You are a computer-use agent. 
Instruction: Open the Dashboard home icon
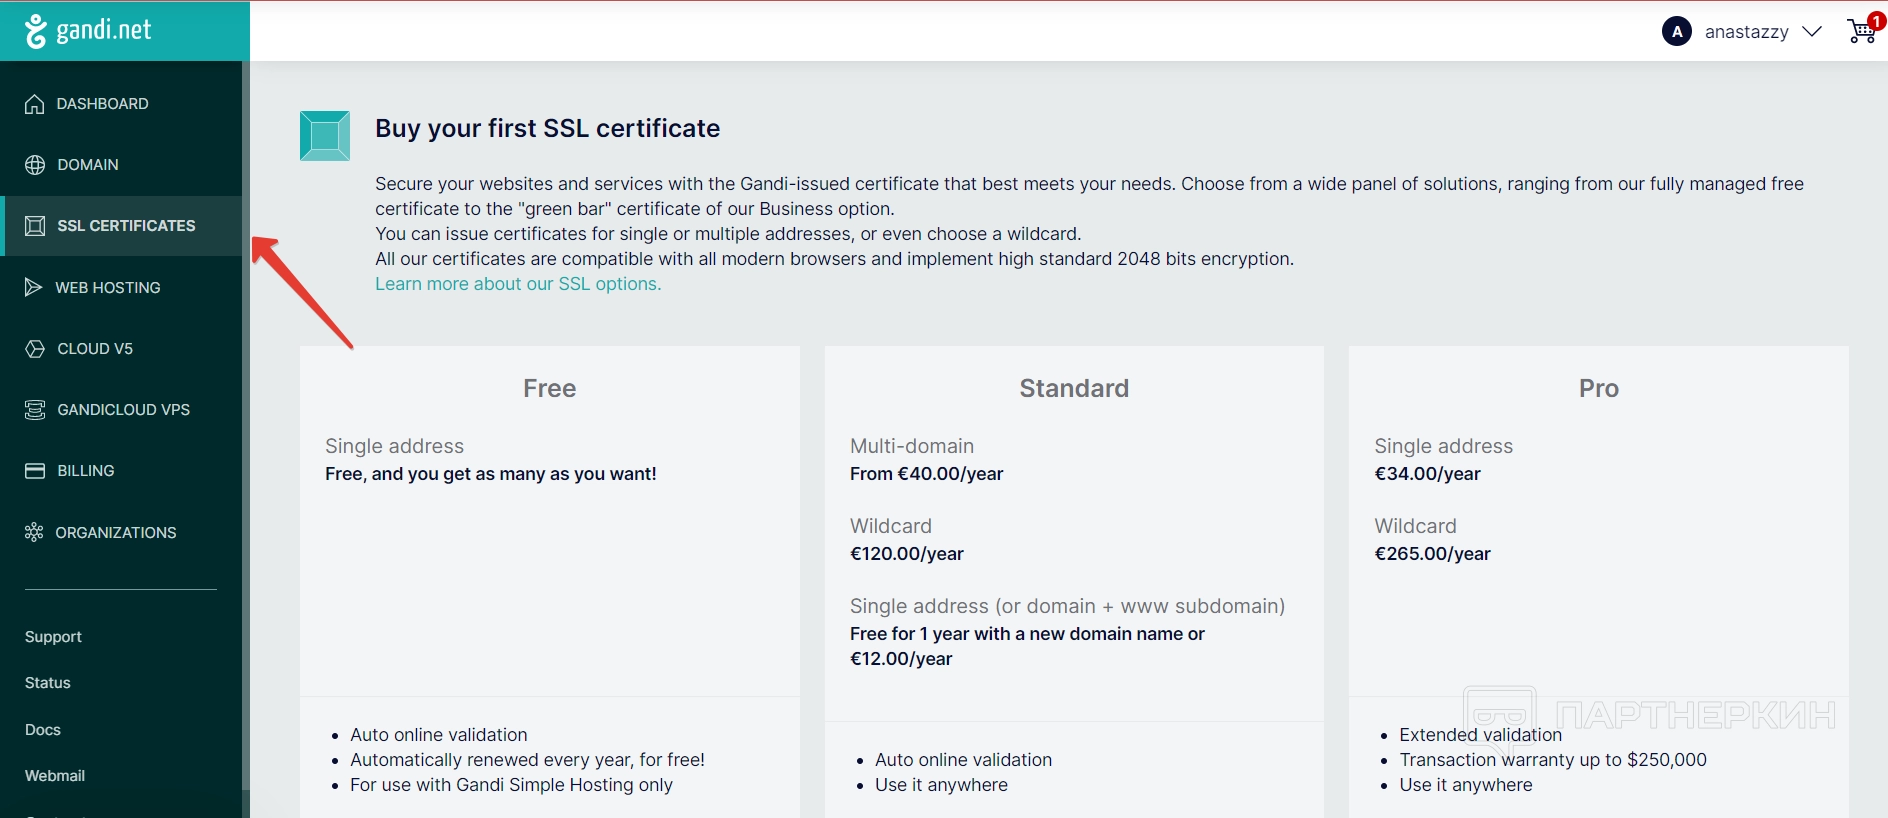[35, 104]
